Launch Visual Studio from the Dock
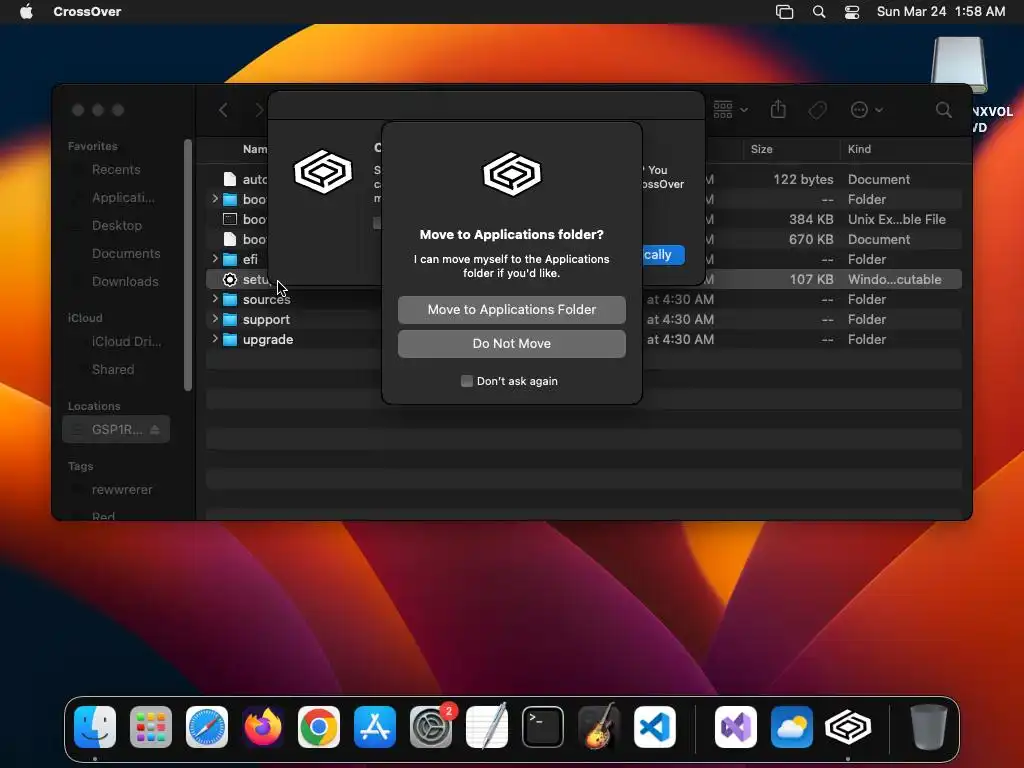Viewport: 1024px width, 768px height. (736, 727)
